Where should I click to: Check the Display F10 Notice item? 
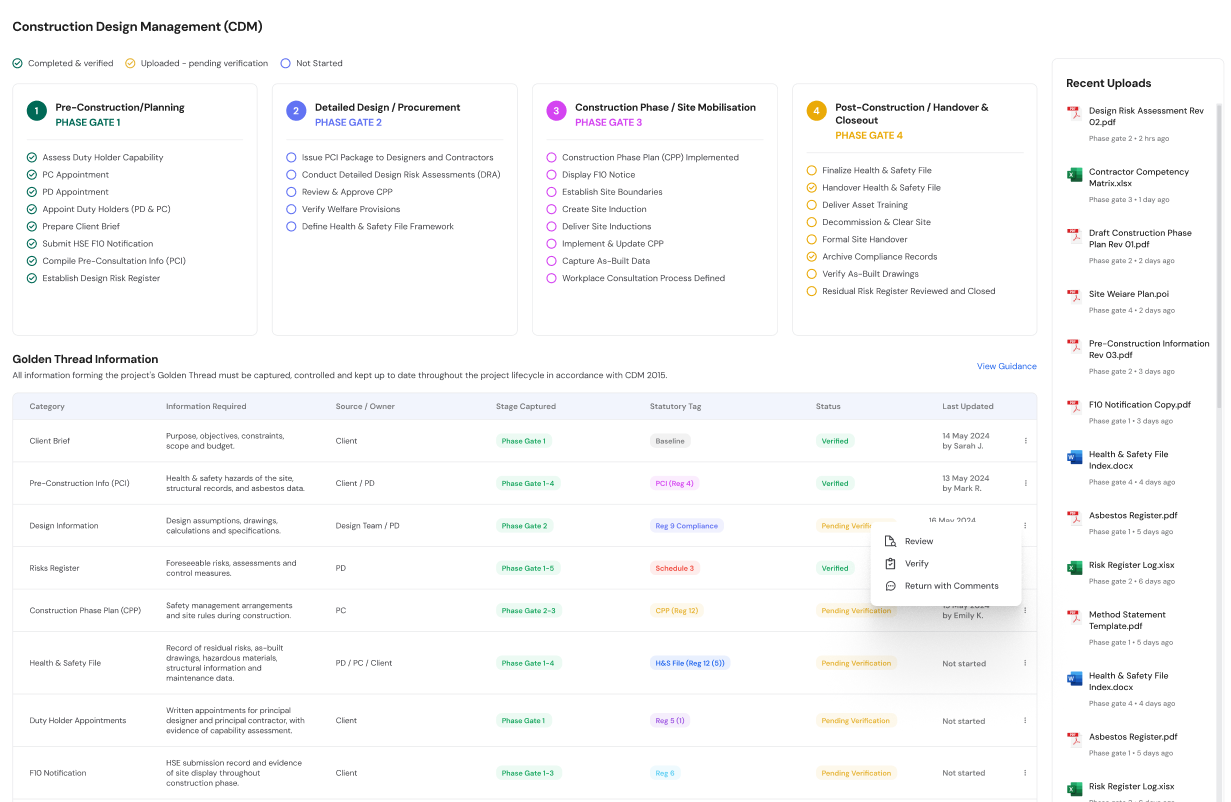(x=551, y=175)
